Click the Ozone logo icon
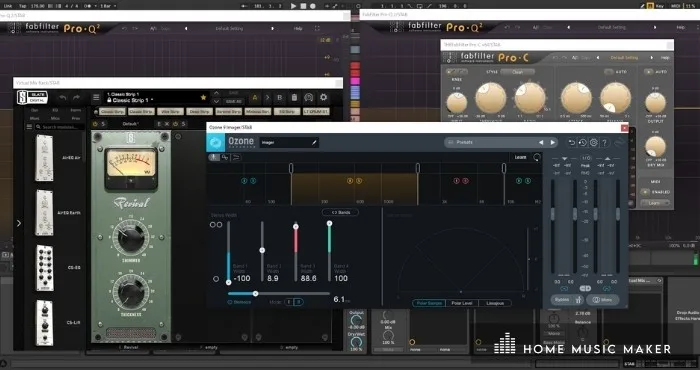Viewport: 700px width, 370px height. click(x=215, y=142)
